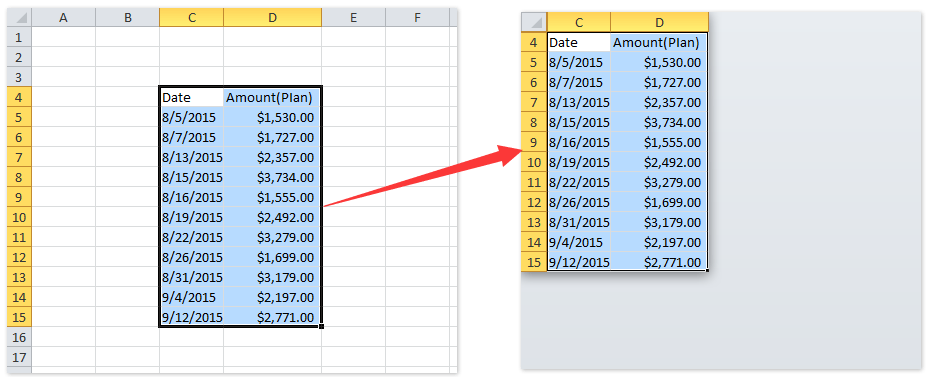Screen dimensions: 931x377
Task: Select column D header in full worksheet
Action: click(x=273, y=18)
